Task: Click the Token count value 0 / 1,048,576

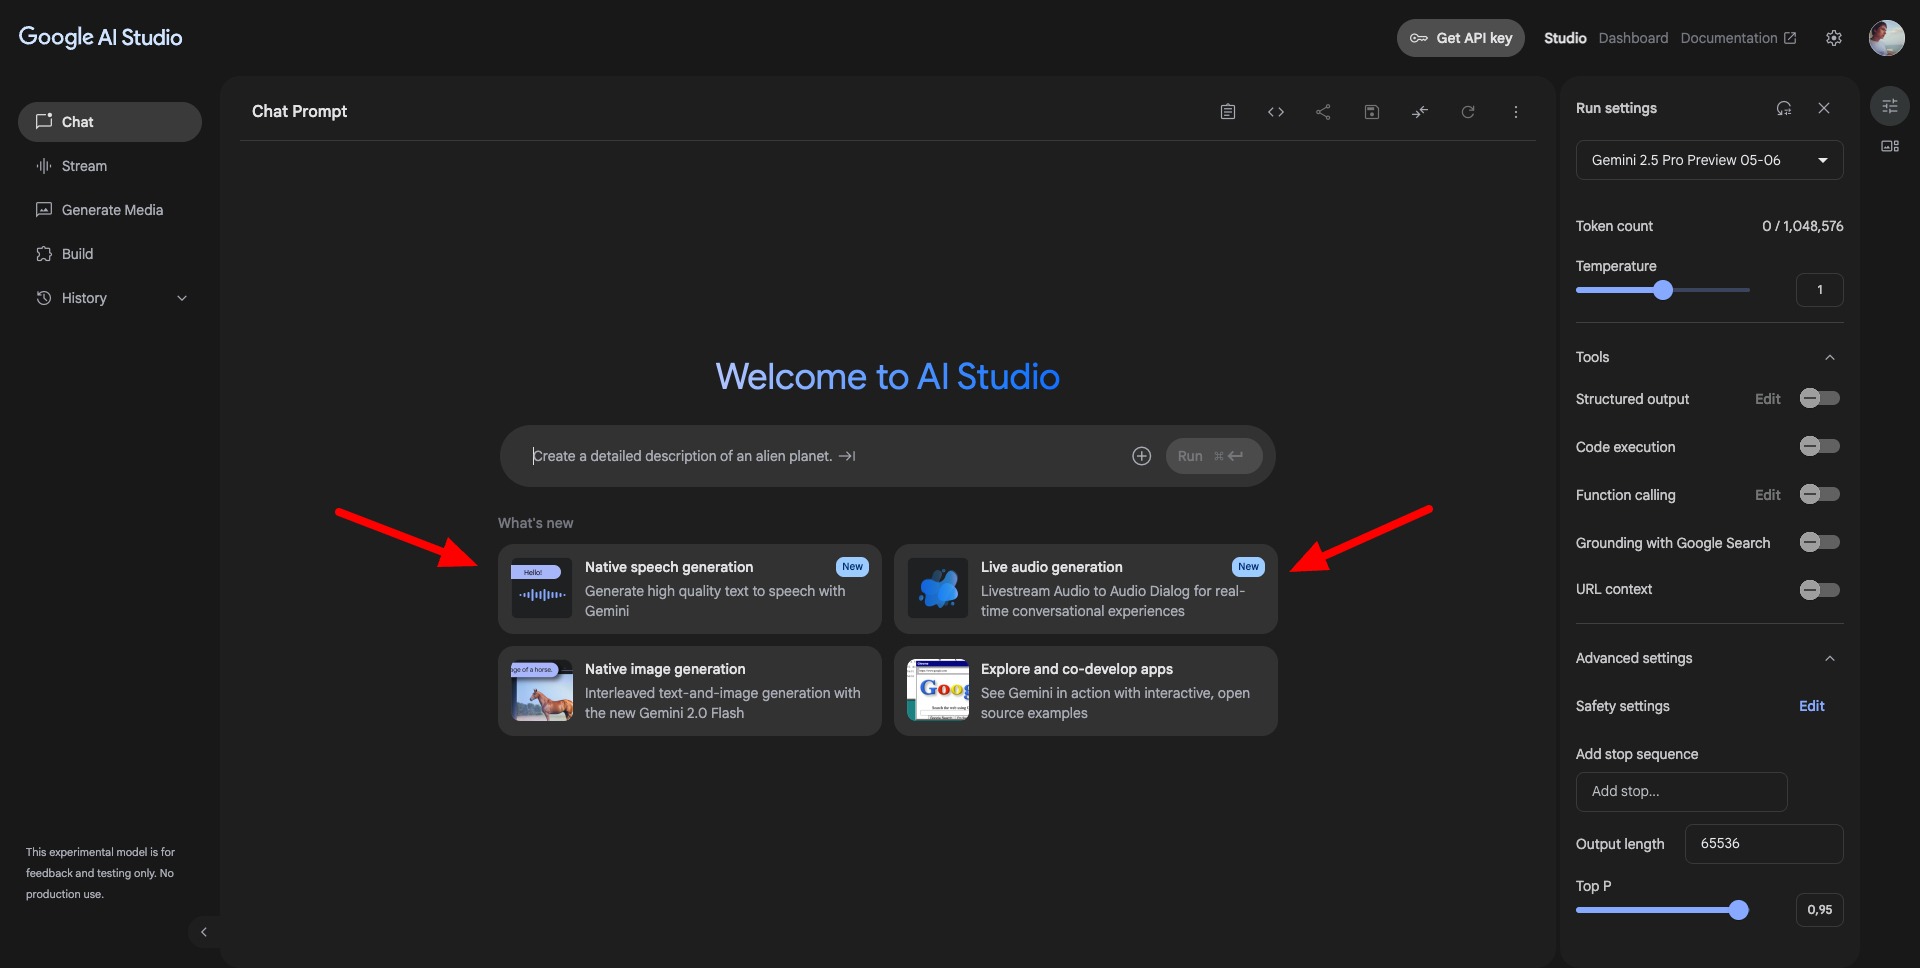Action: tap(1802, 226)
